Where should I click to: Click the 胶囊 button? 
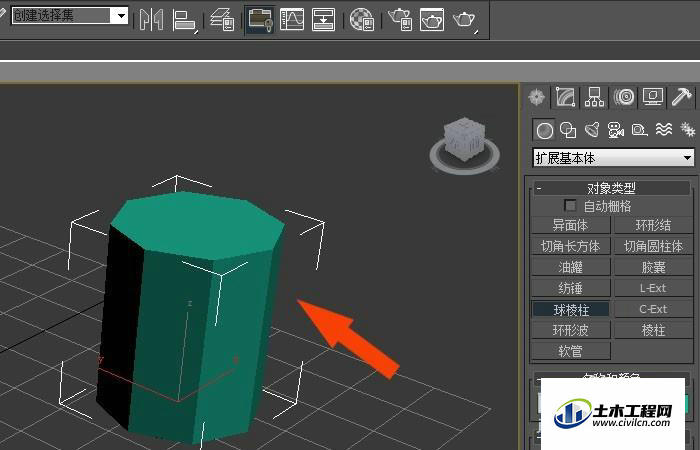tap(654, 267)
